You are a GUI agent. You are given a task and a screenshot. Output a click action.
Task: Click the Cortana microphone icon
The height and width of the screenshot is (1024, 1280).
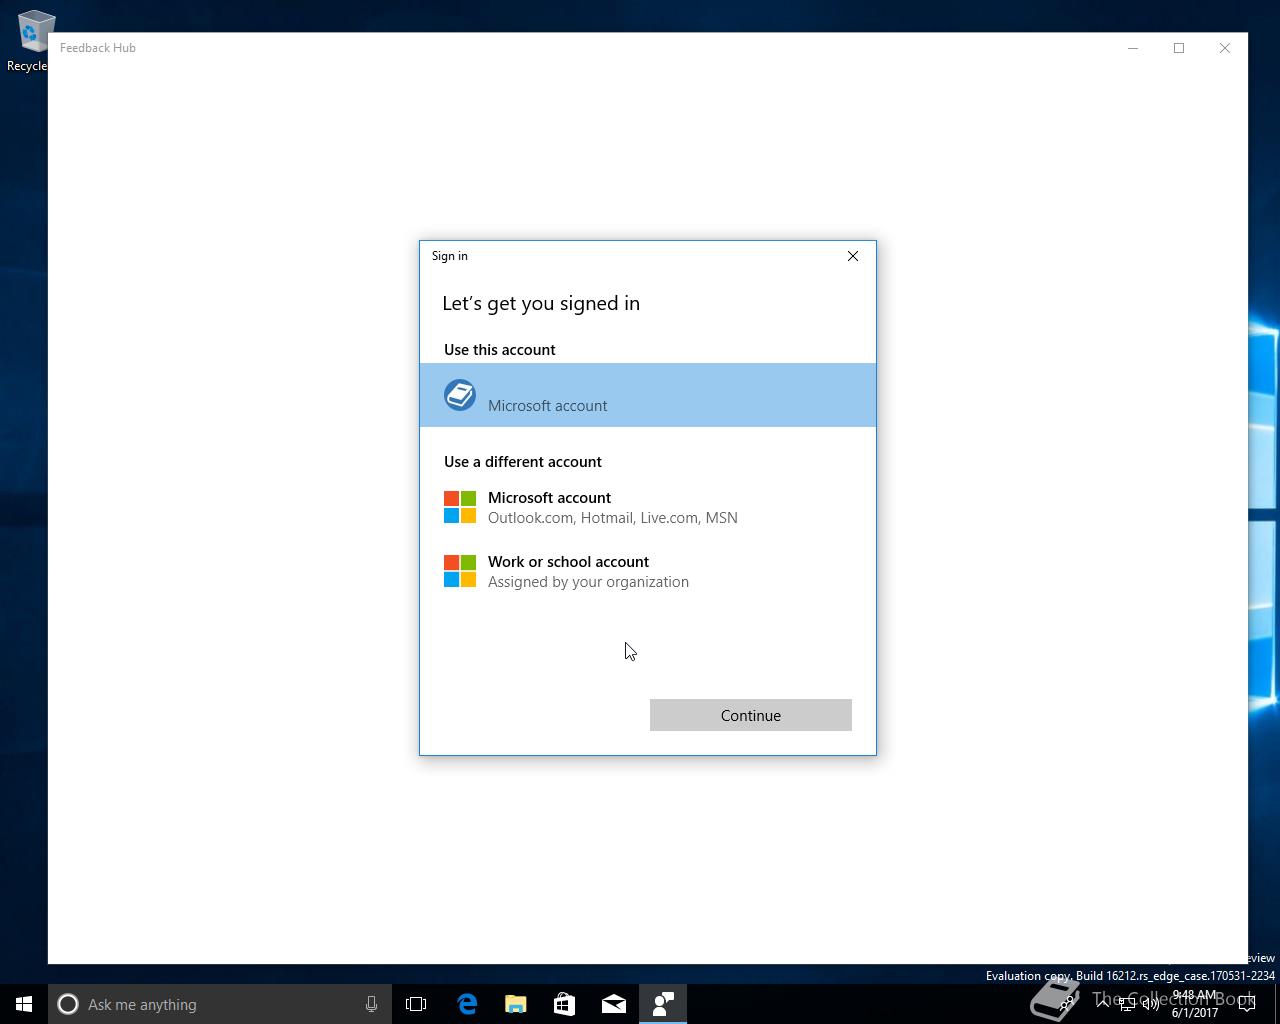pos(371,1004)
